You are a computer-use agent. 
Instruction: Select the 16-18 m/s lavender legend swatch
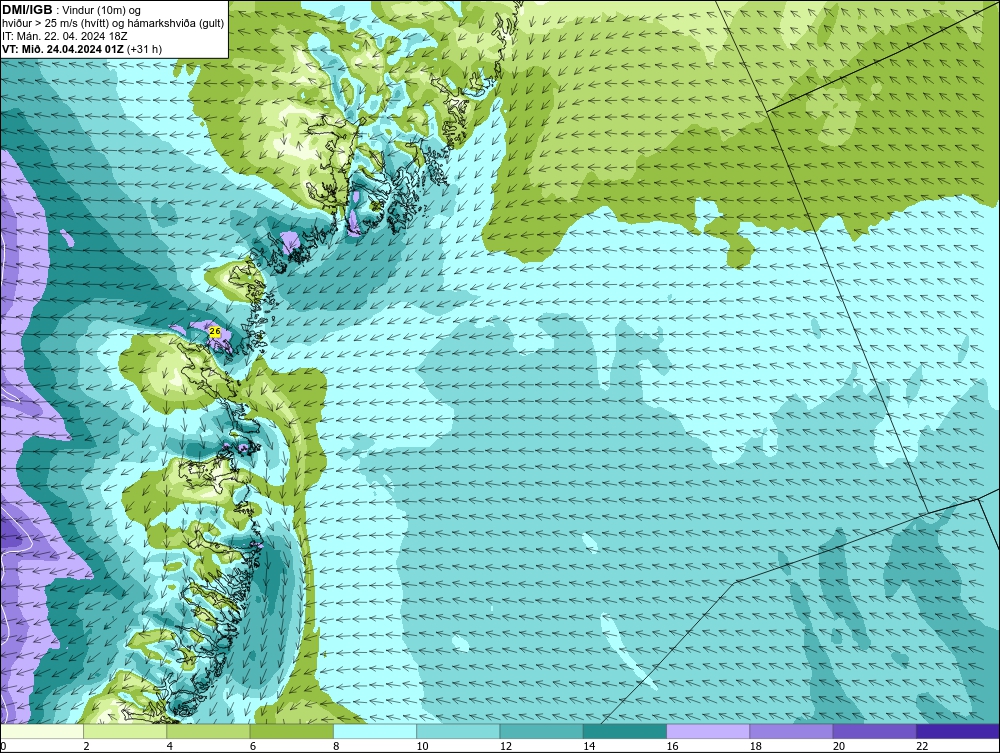[x=708, y=731]
